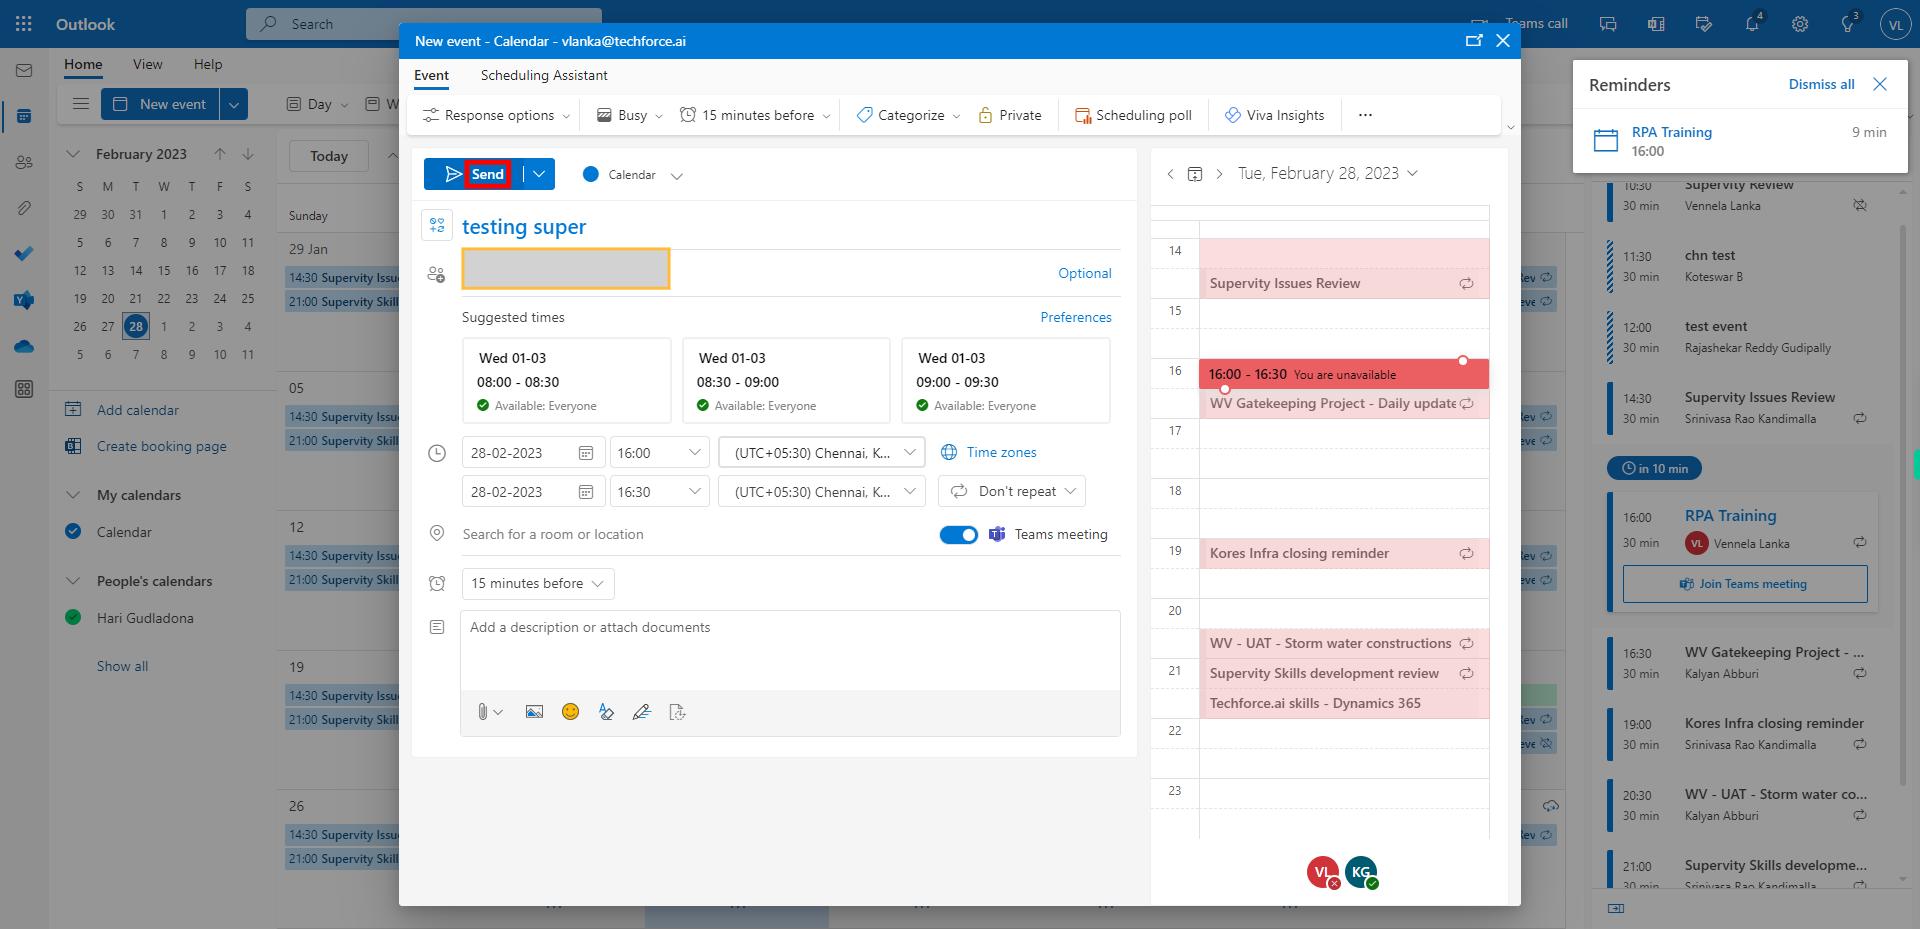Viewport: 1920px width, 929px height.
Task: Click the in 10 min badge
Action: coord(1654,468)
